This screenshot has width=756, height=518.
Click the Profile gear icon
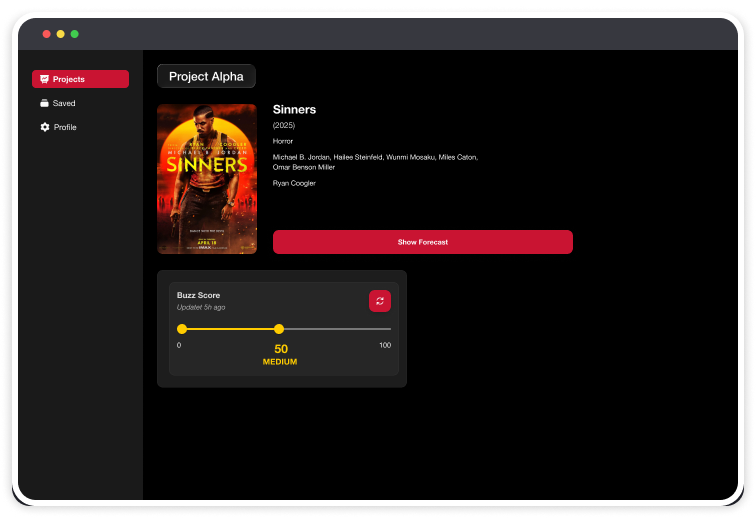pyautogui.click(x=45, y=127)
